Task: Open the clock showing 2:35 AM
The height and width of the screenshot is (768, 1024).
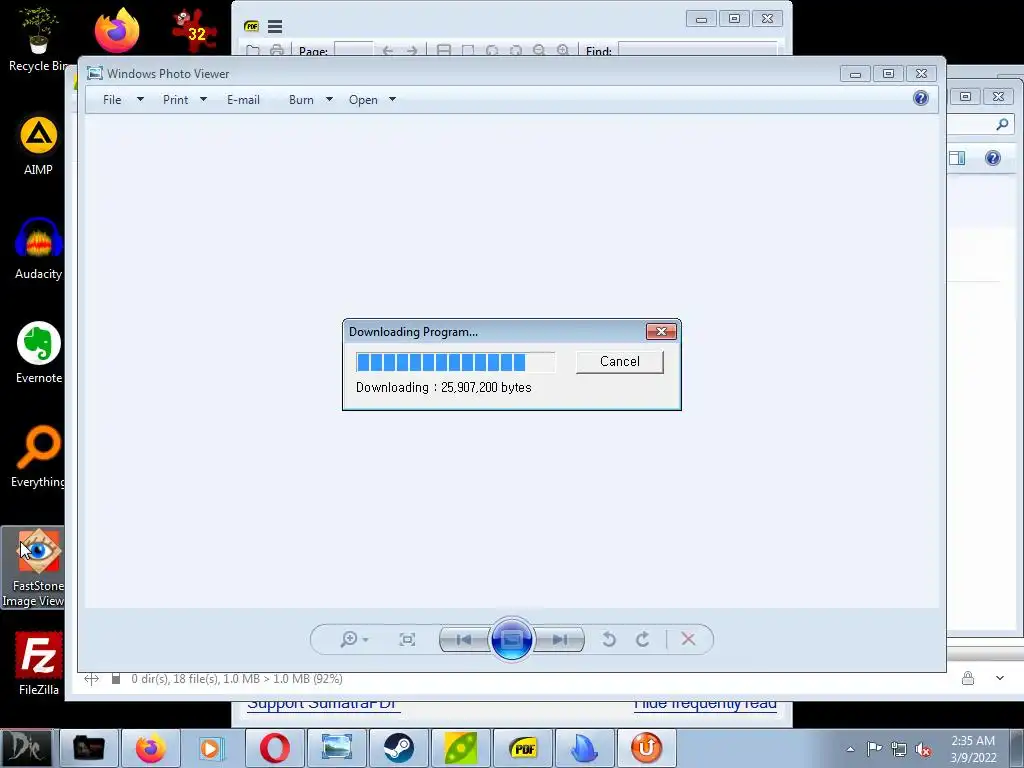Action: (x=973, y=749)
